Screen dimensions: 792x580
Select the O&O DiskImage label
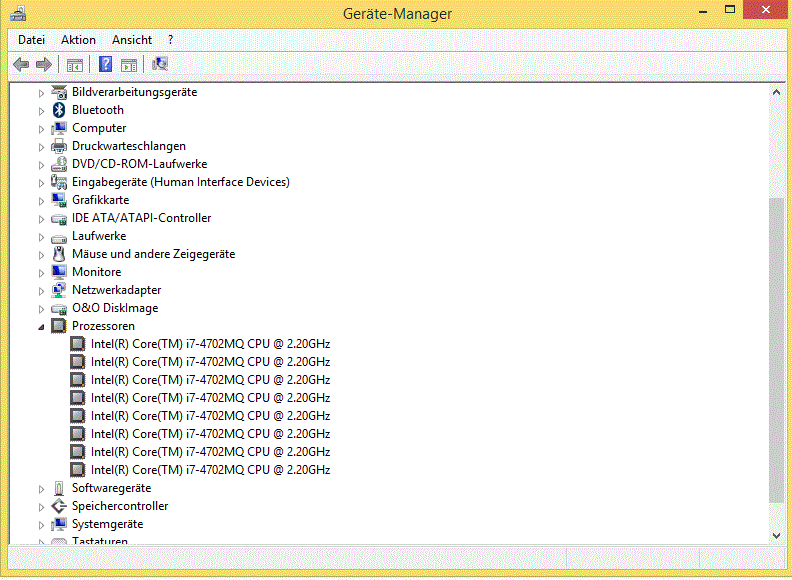tap(115, 308)
